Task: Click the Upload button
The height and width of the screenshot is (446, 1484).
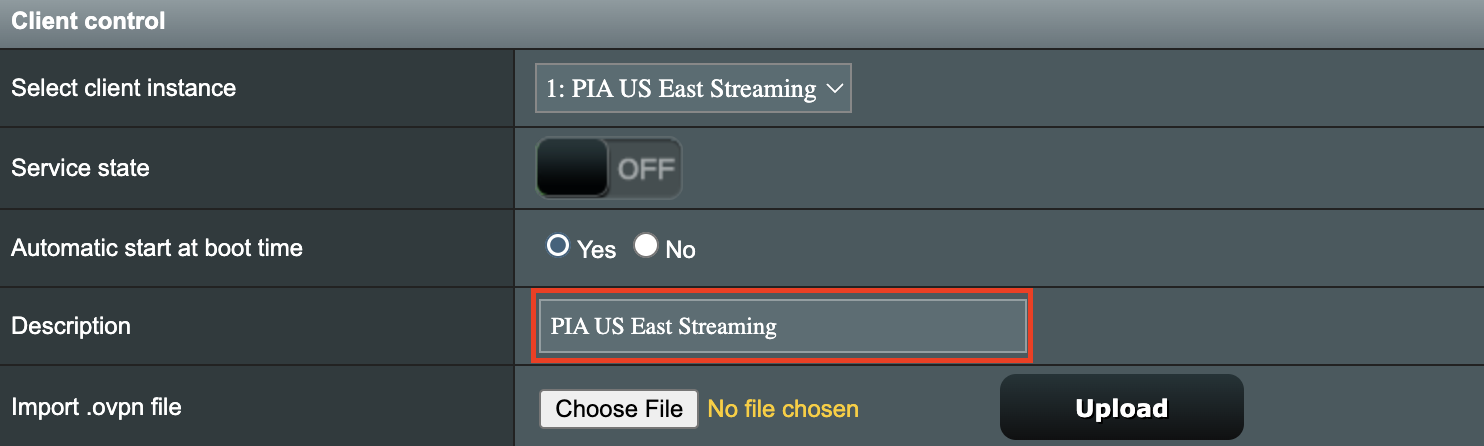Action: click(1121, 408)
